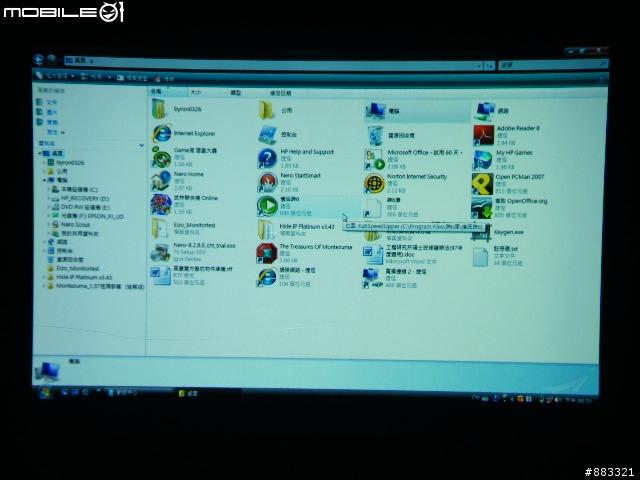
Task: Open the Adobe Reader 8 shortcut
Action: pos(507,136)
